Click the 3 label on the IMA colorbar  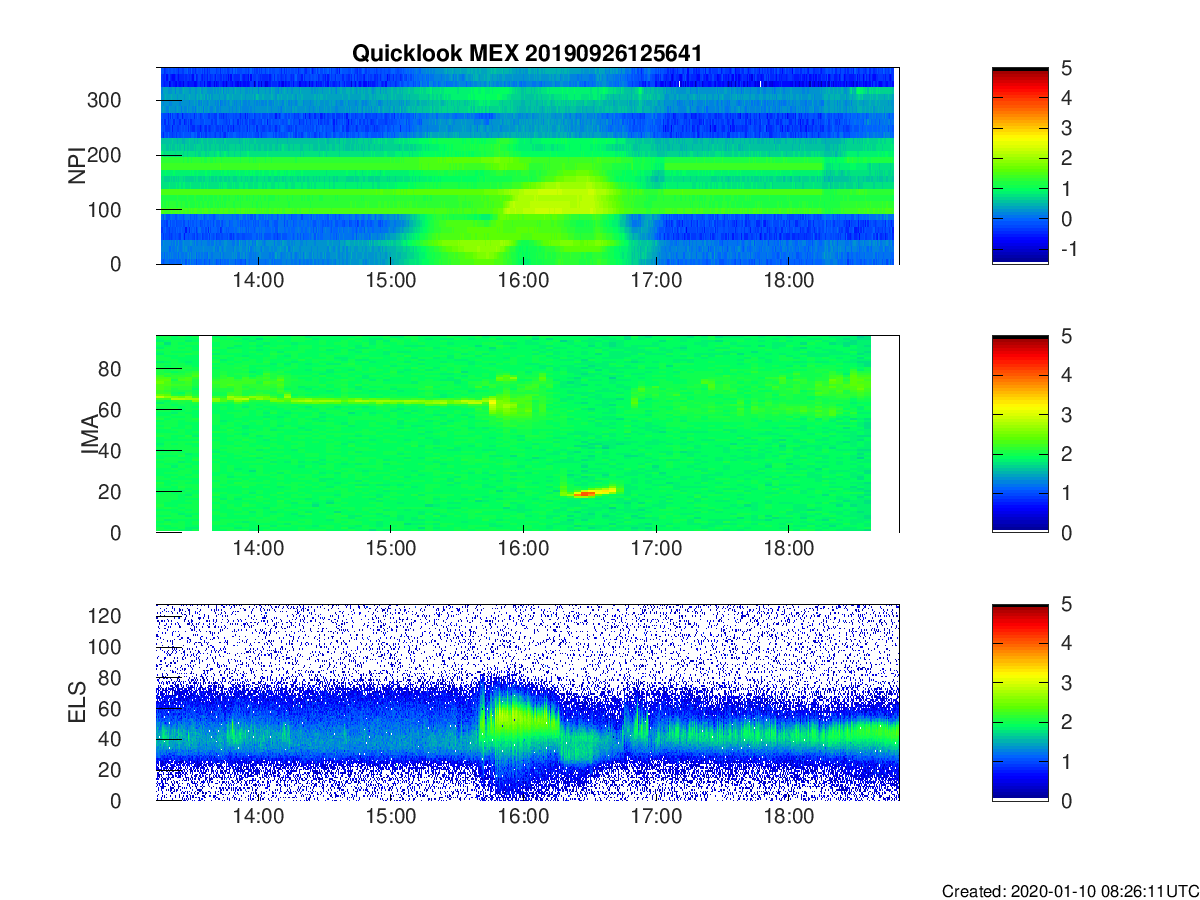coord(1067,414)
